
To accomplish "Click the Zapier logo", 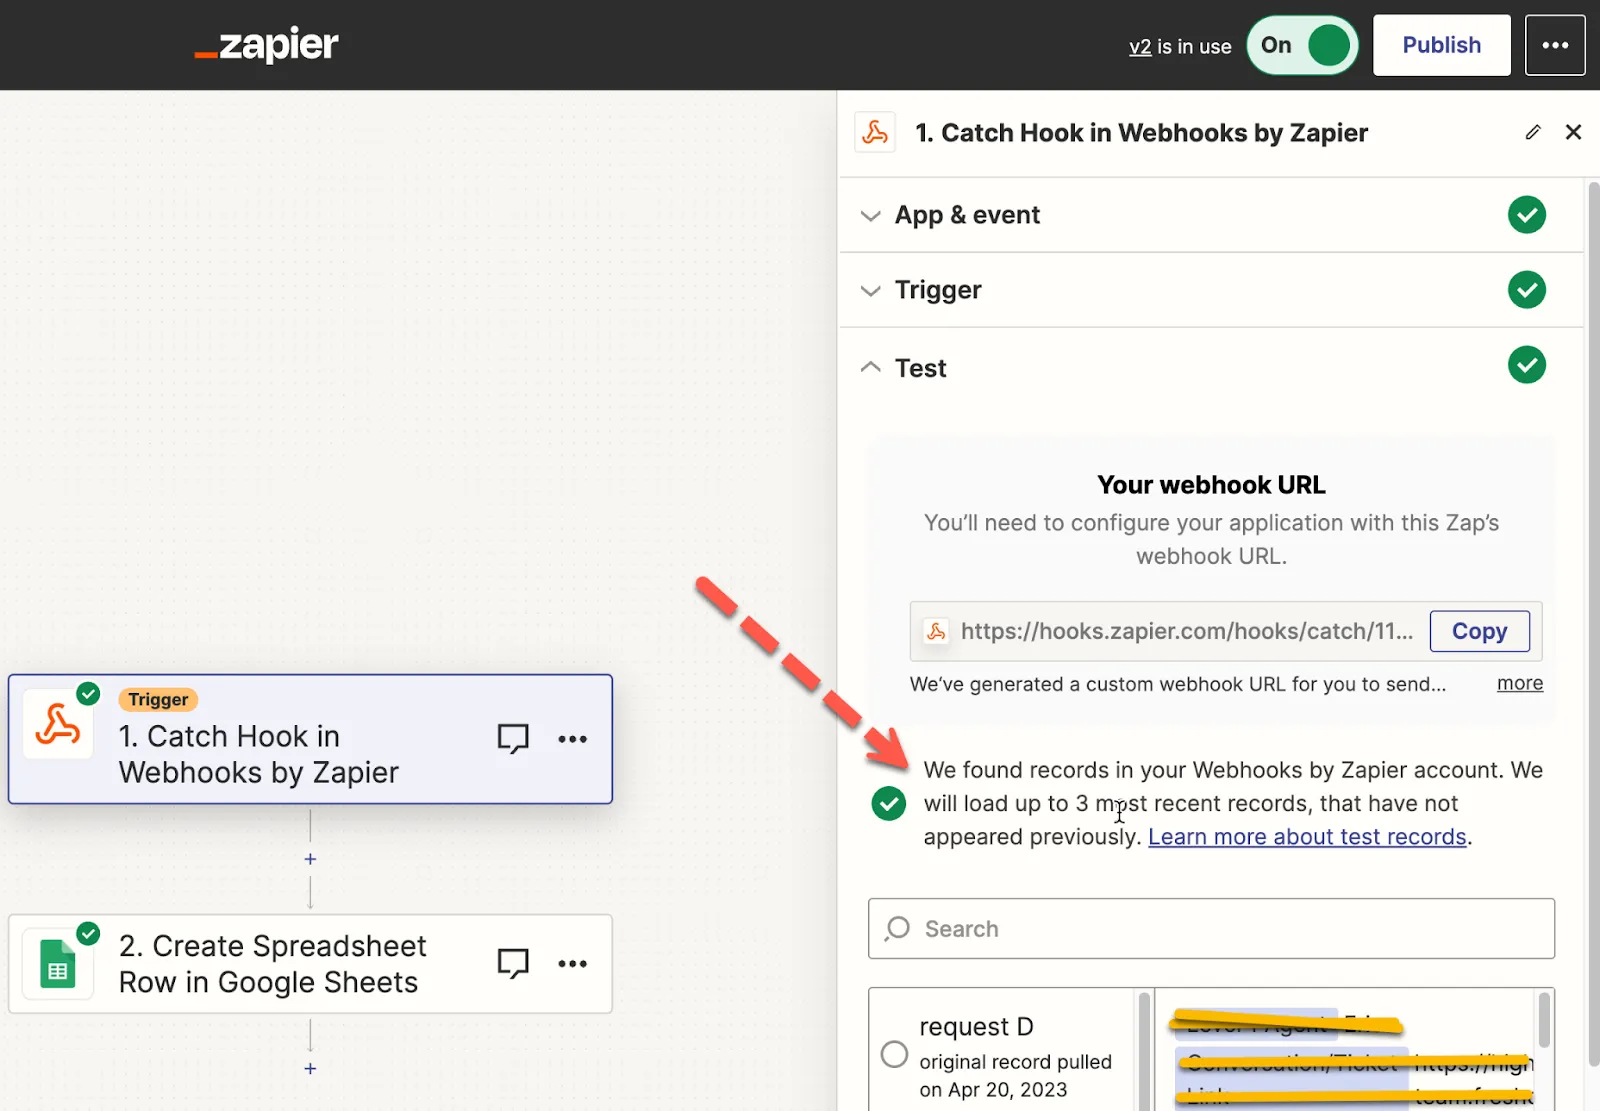I will [266, 45].
